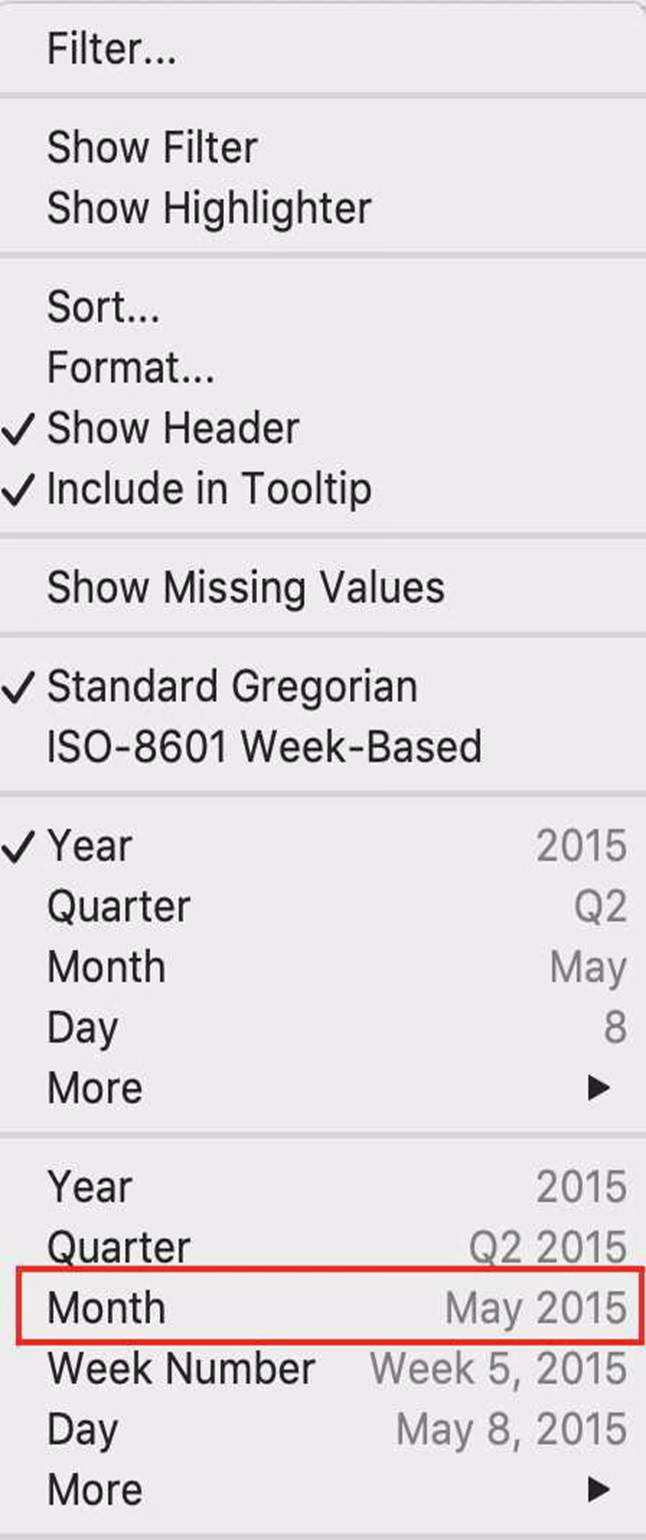
Task: Expand the More submenu below Day 8
Action: (x=95, y=1088)
